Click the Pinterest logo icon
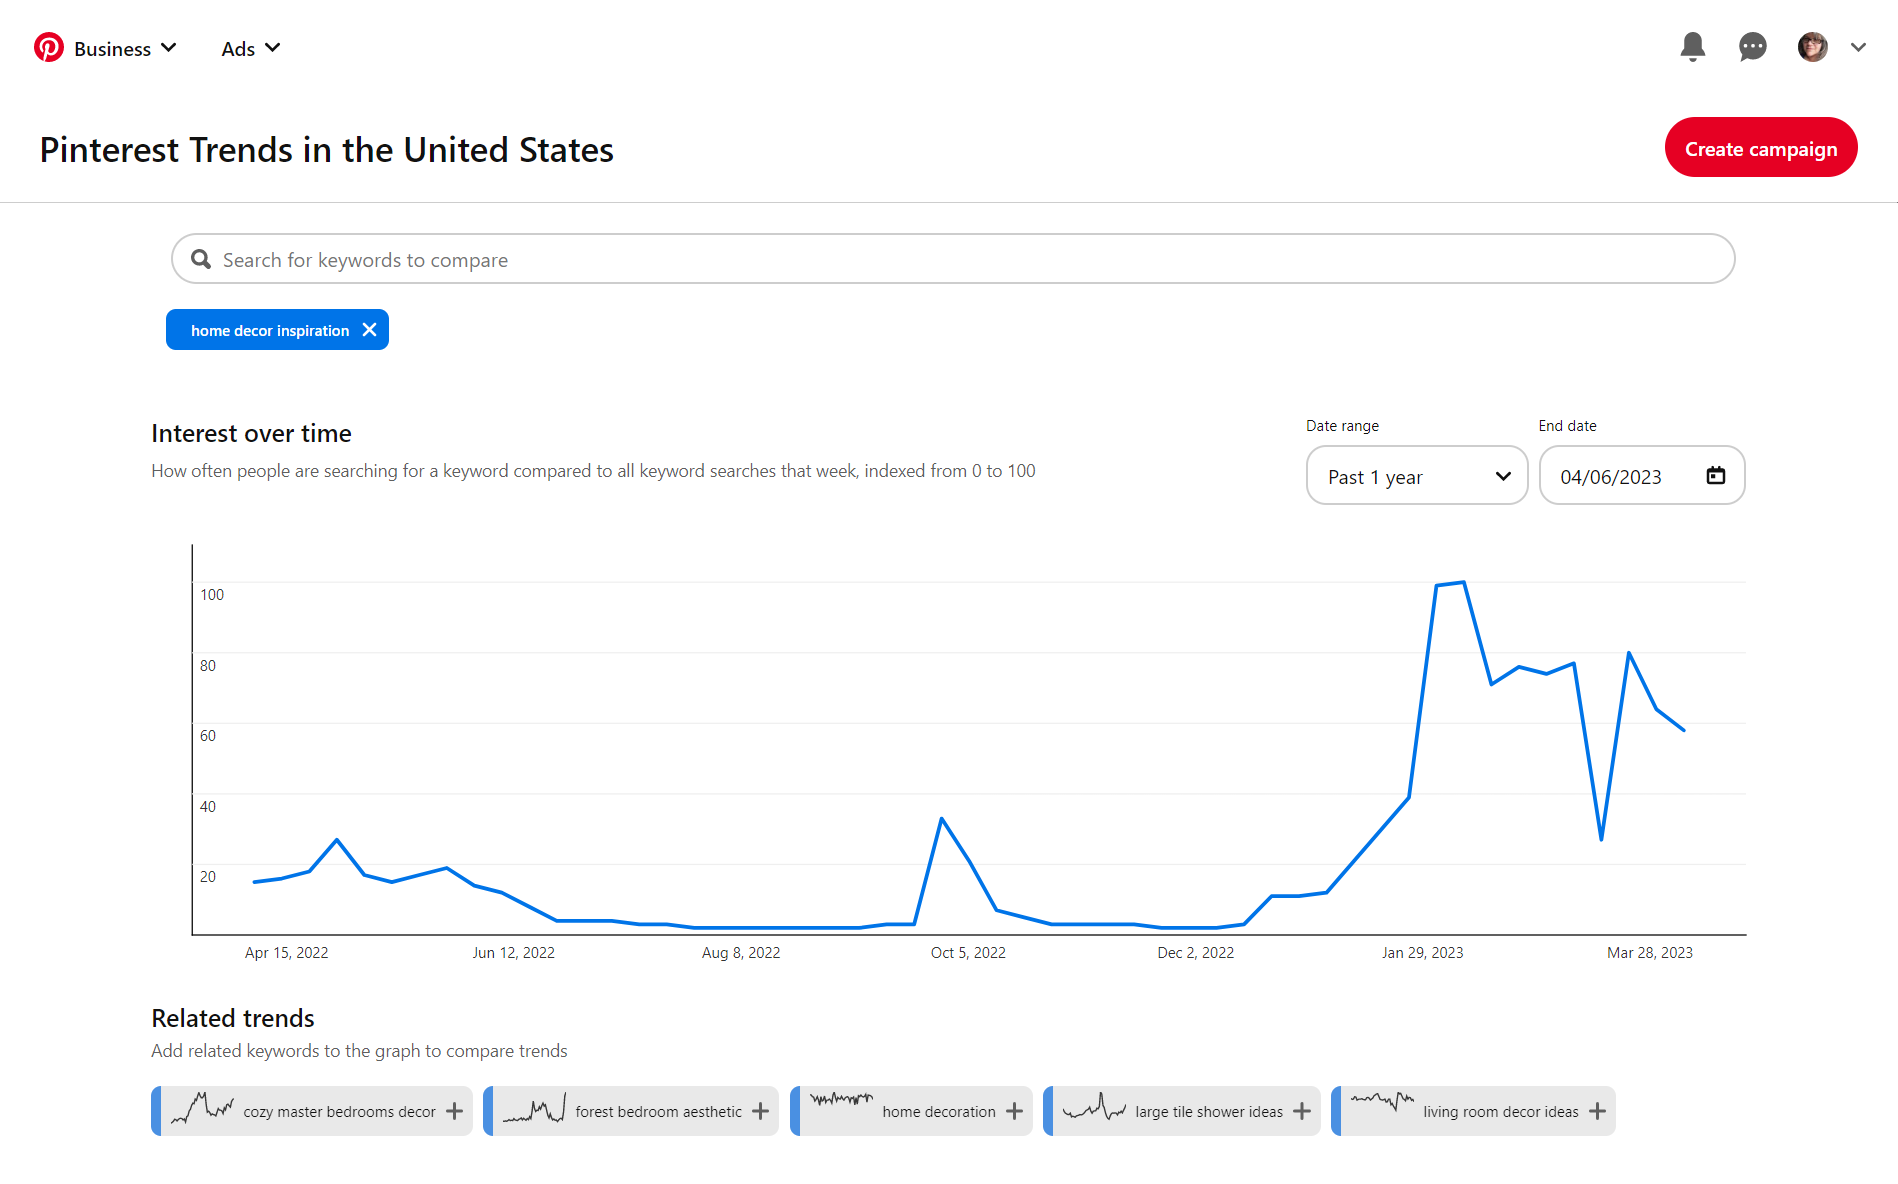The image size is (1898, 1184). (49, 48)
